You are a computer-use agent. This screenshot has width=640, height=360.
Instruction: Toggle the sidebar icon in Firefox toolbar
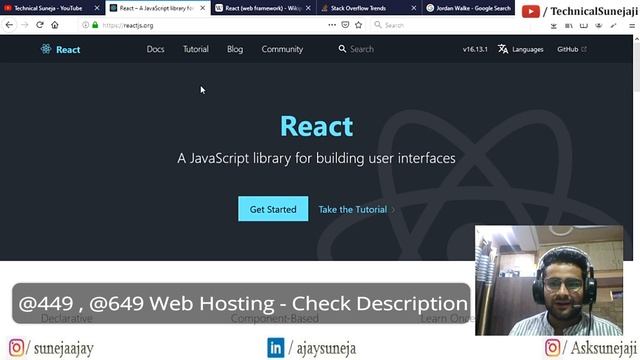[x=584, y=26]
